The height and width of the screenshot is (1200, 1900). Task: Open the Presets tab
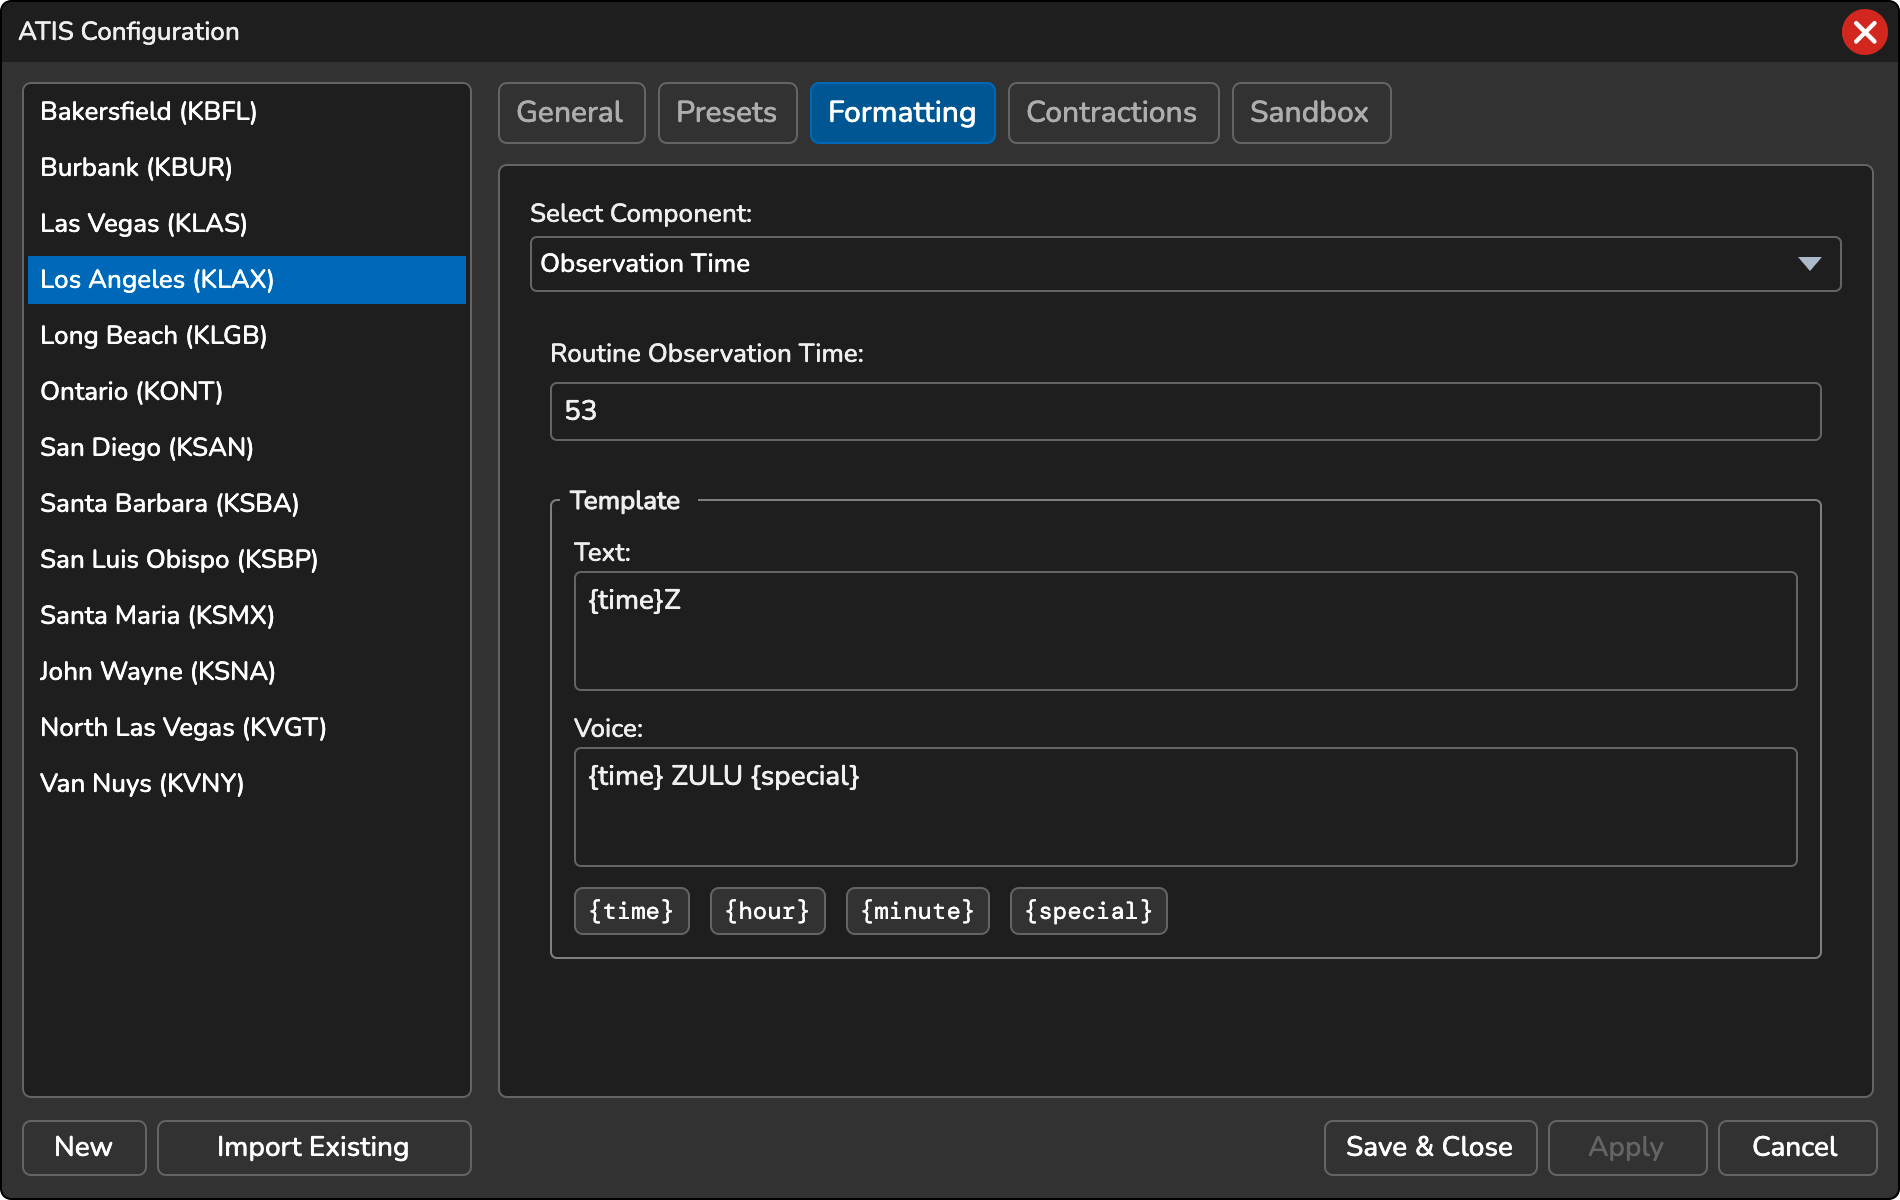[727, 113]
